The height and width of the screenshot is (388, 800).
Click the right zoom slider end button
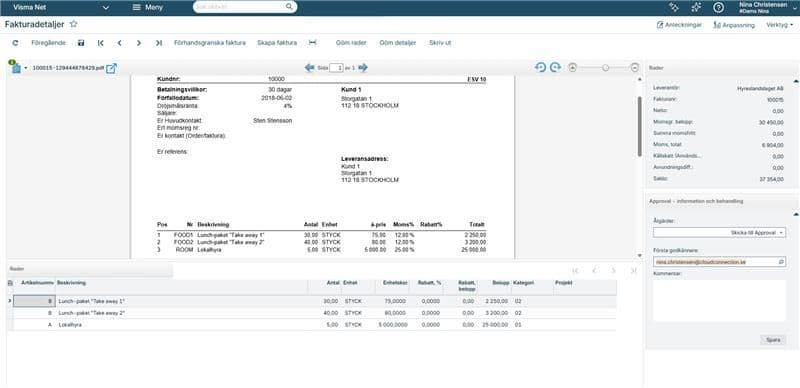(x=635, y=67)
